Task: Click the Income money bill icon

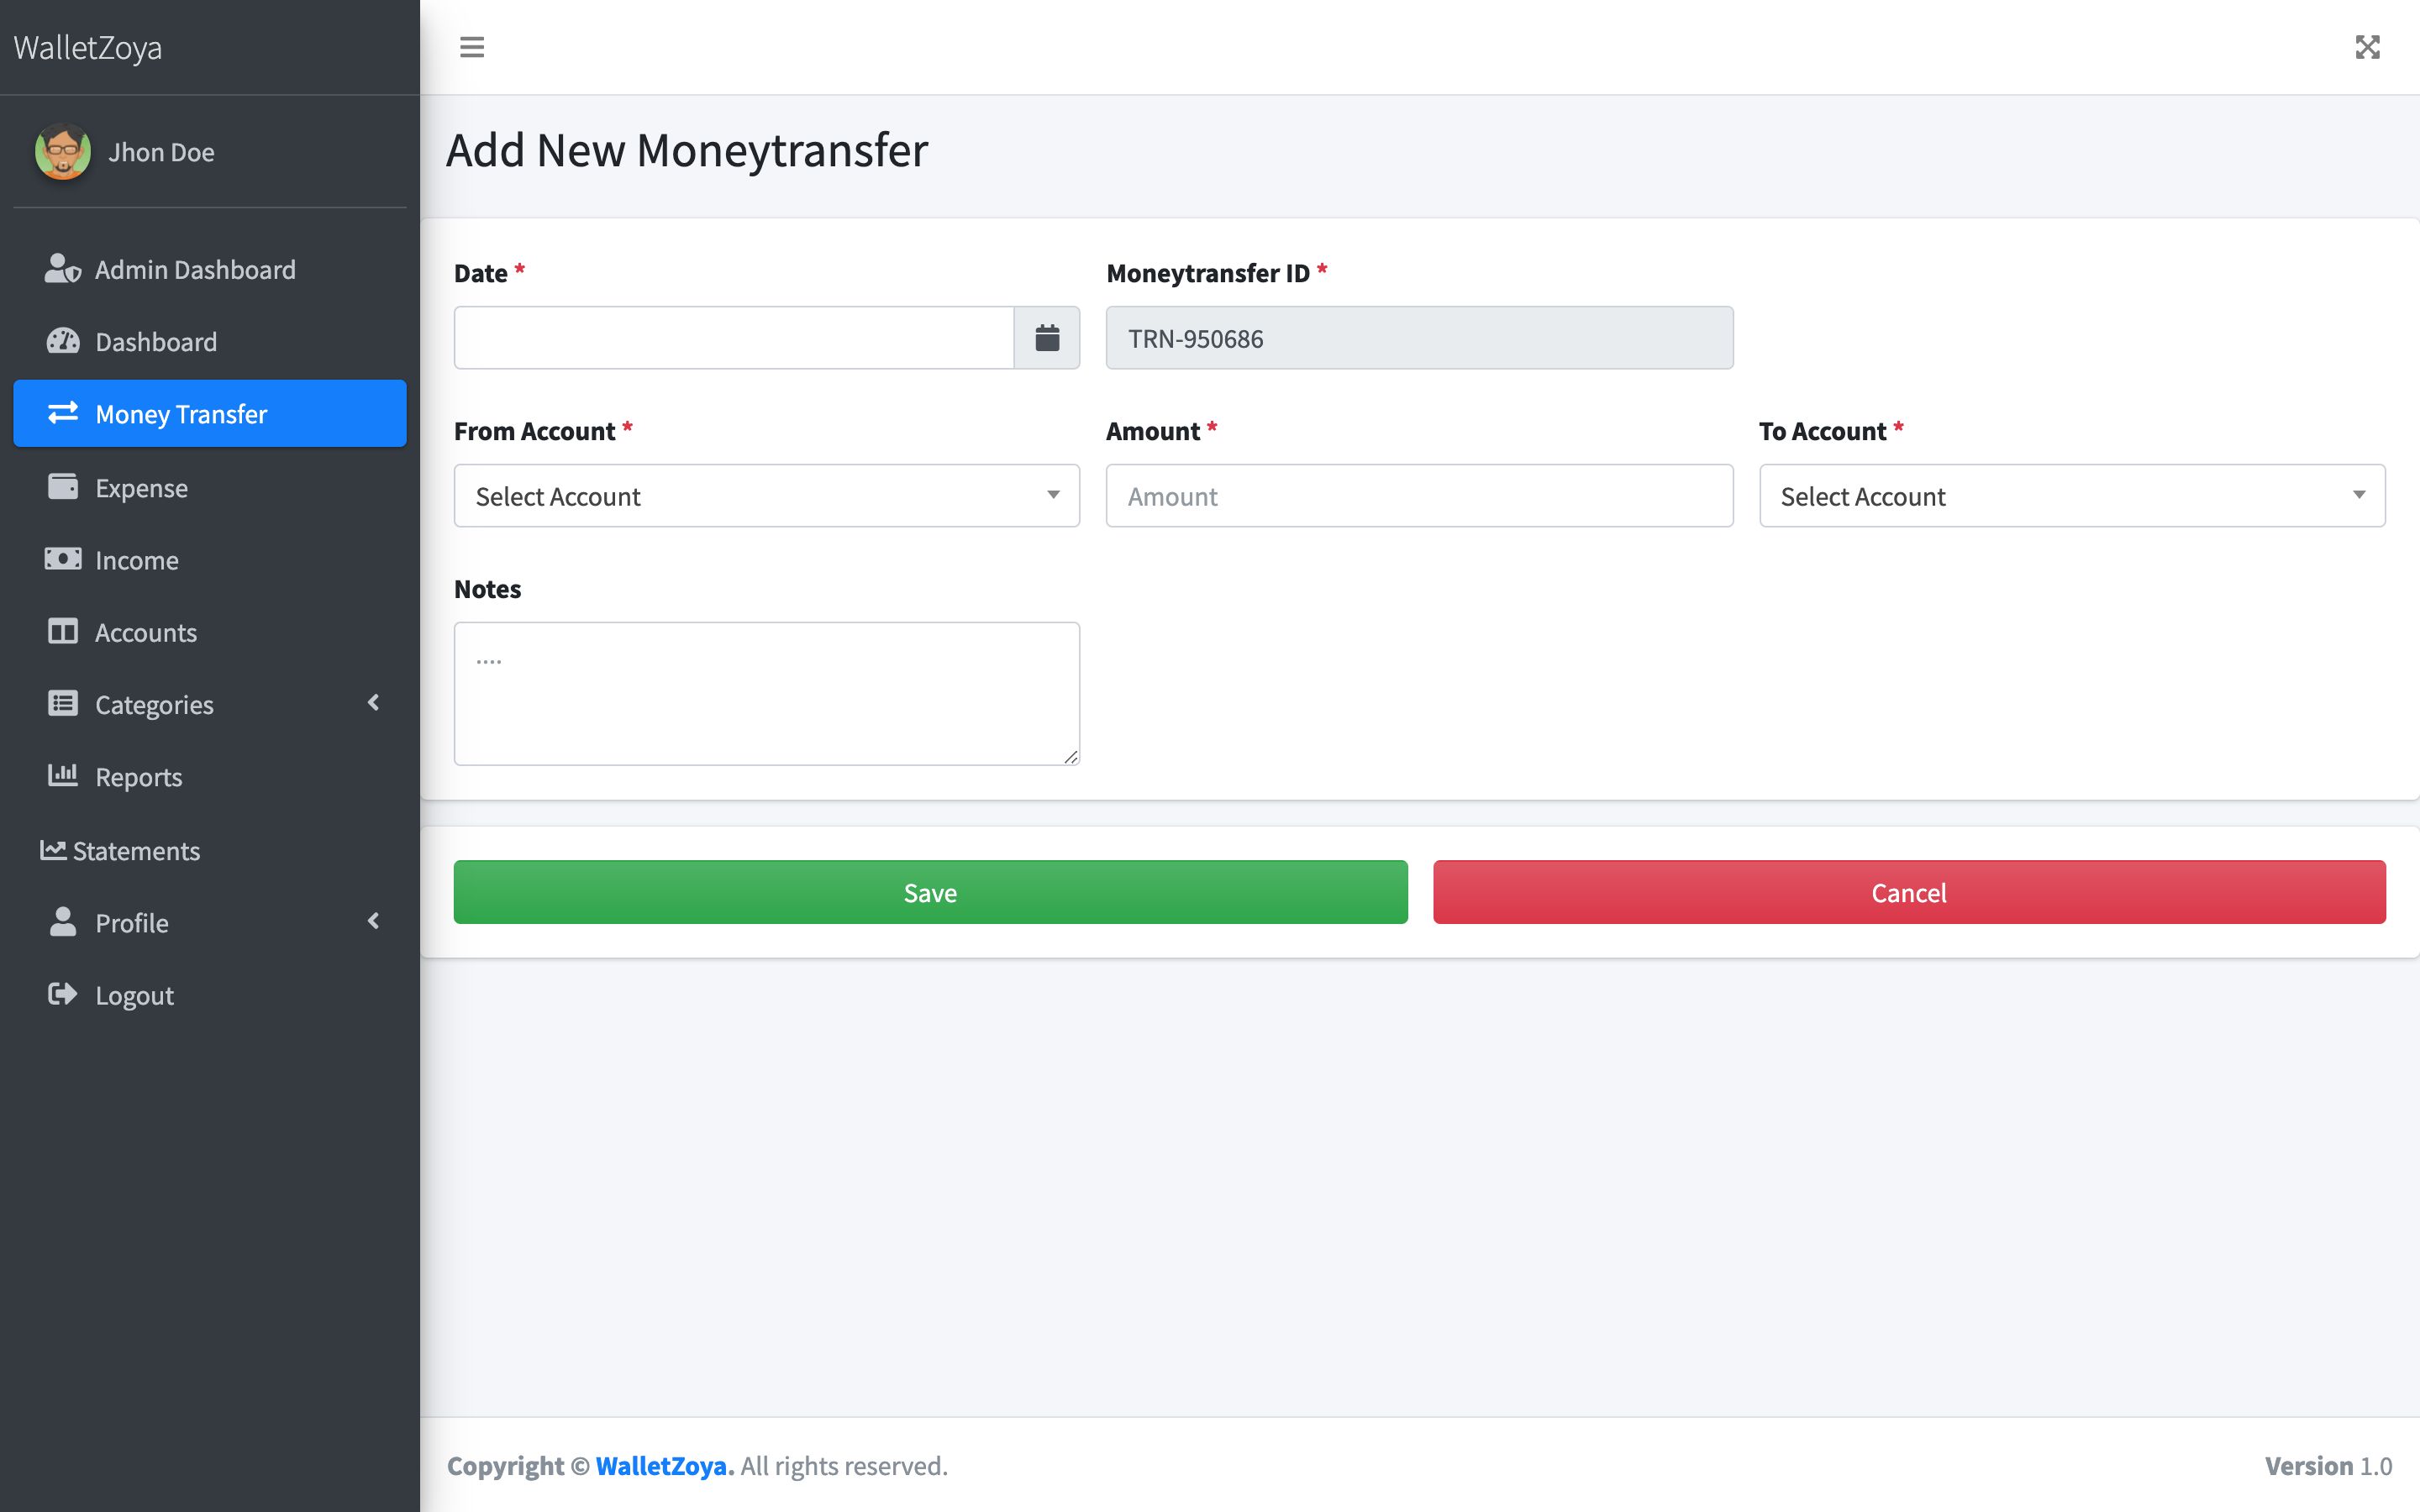Action: pyautogui.click(x=62, y=559)
